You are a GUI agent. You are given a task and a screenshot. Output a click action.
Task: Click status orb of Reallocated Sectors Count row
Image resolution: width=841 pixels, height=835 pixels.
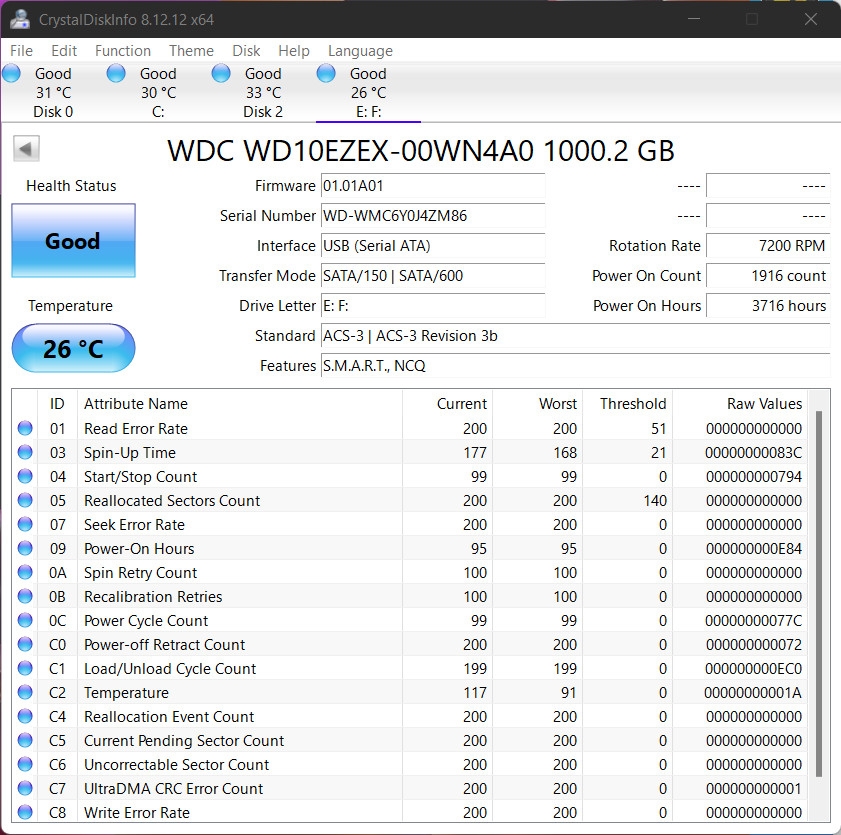(25, 500)
